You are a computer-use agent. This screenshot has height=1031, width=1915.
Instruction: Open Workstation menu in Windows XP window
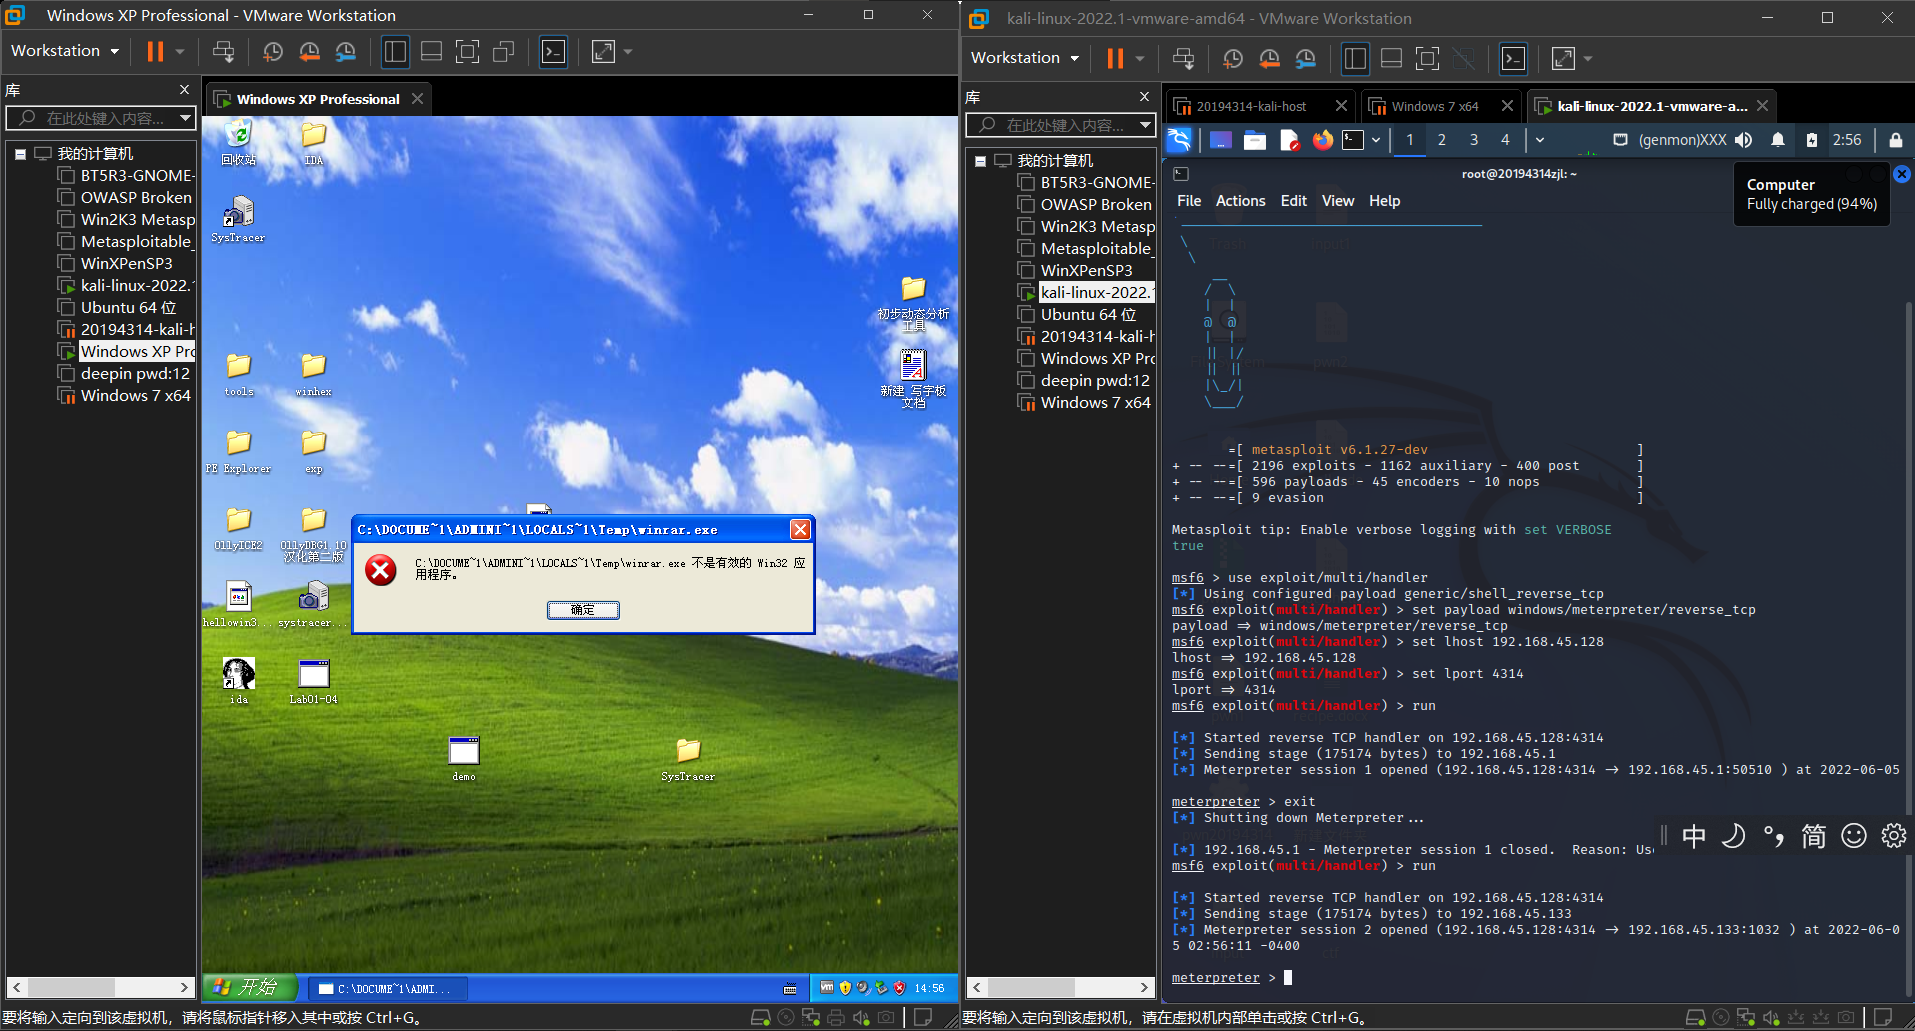pyautogui.click(x=65, y=51)
